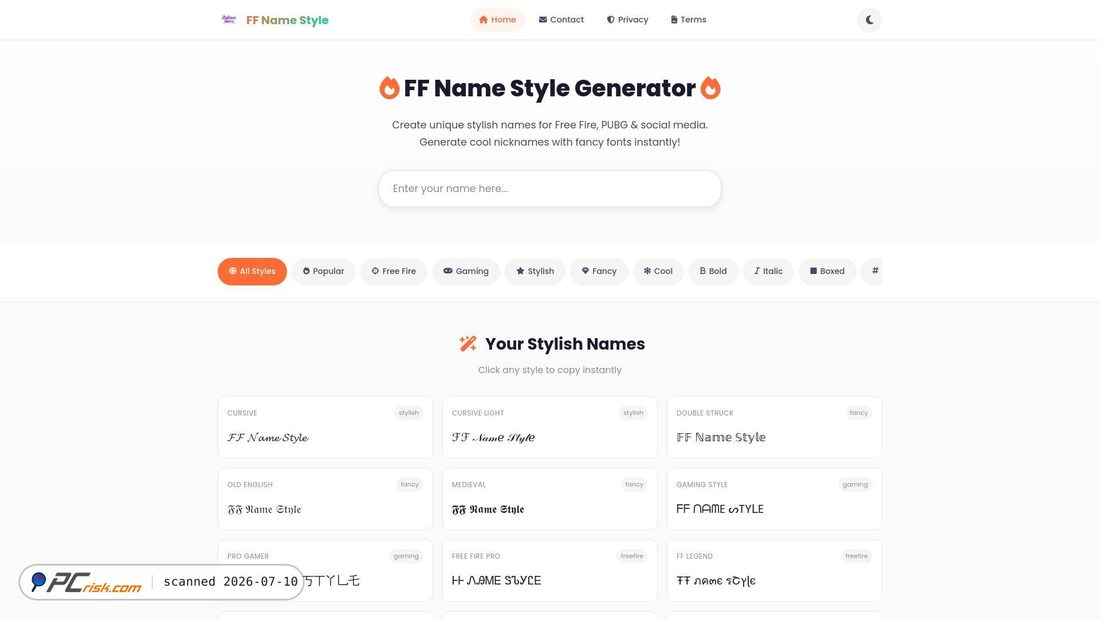
Task: Select the All Styles filter
Action: [x=252, y=271]
